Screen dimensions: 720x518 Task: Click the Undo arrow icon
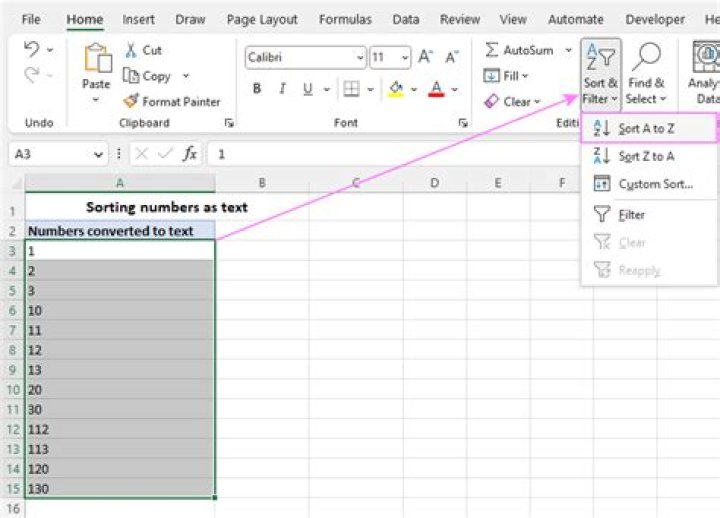pyautogui.click(x=31, y=50)
